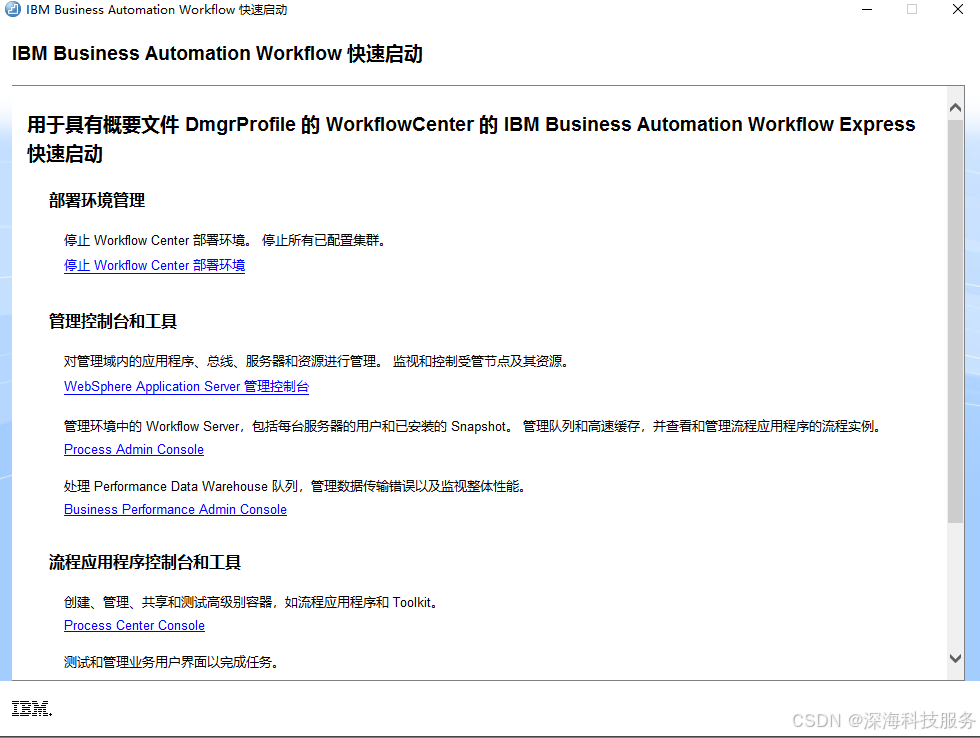Click the IBM Business Automation Workflow title bar icon
This screenshot has width=980, height=738.
pos(12,9)
